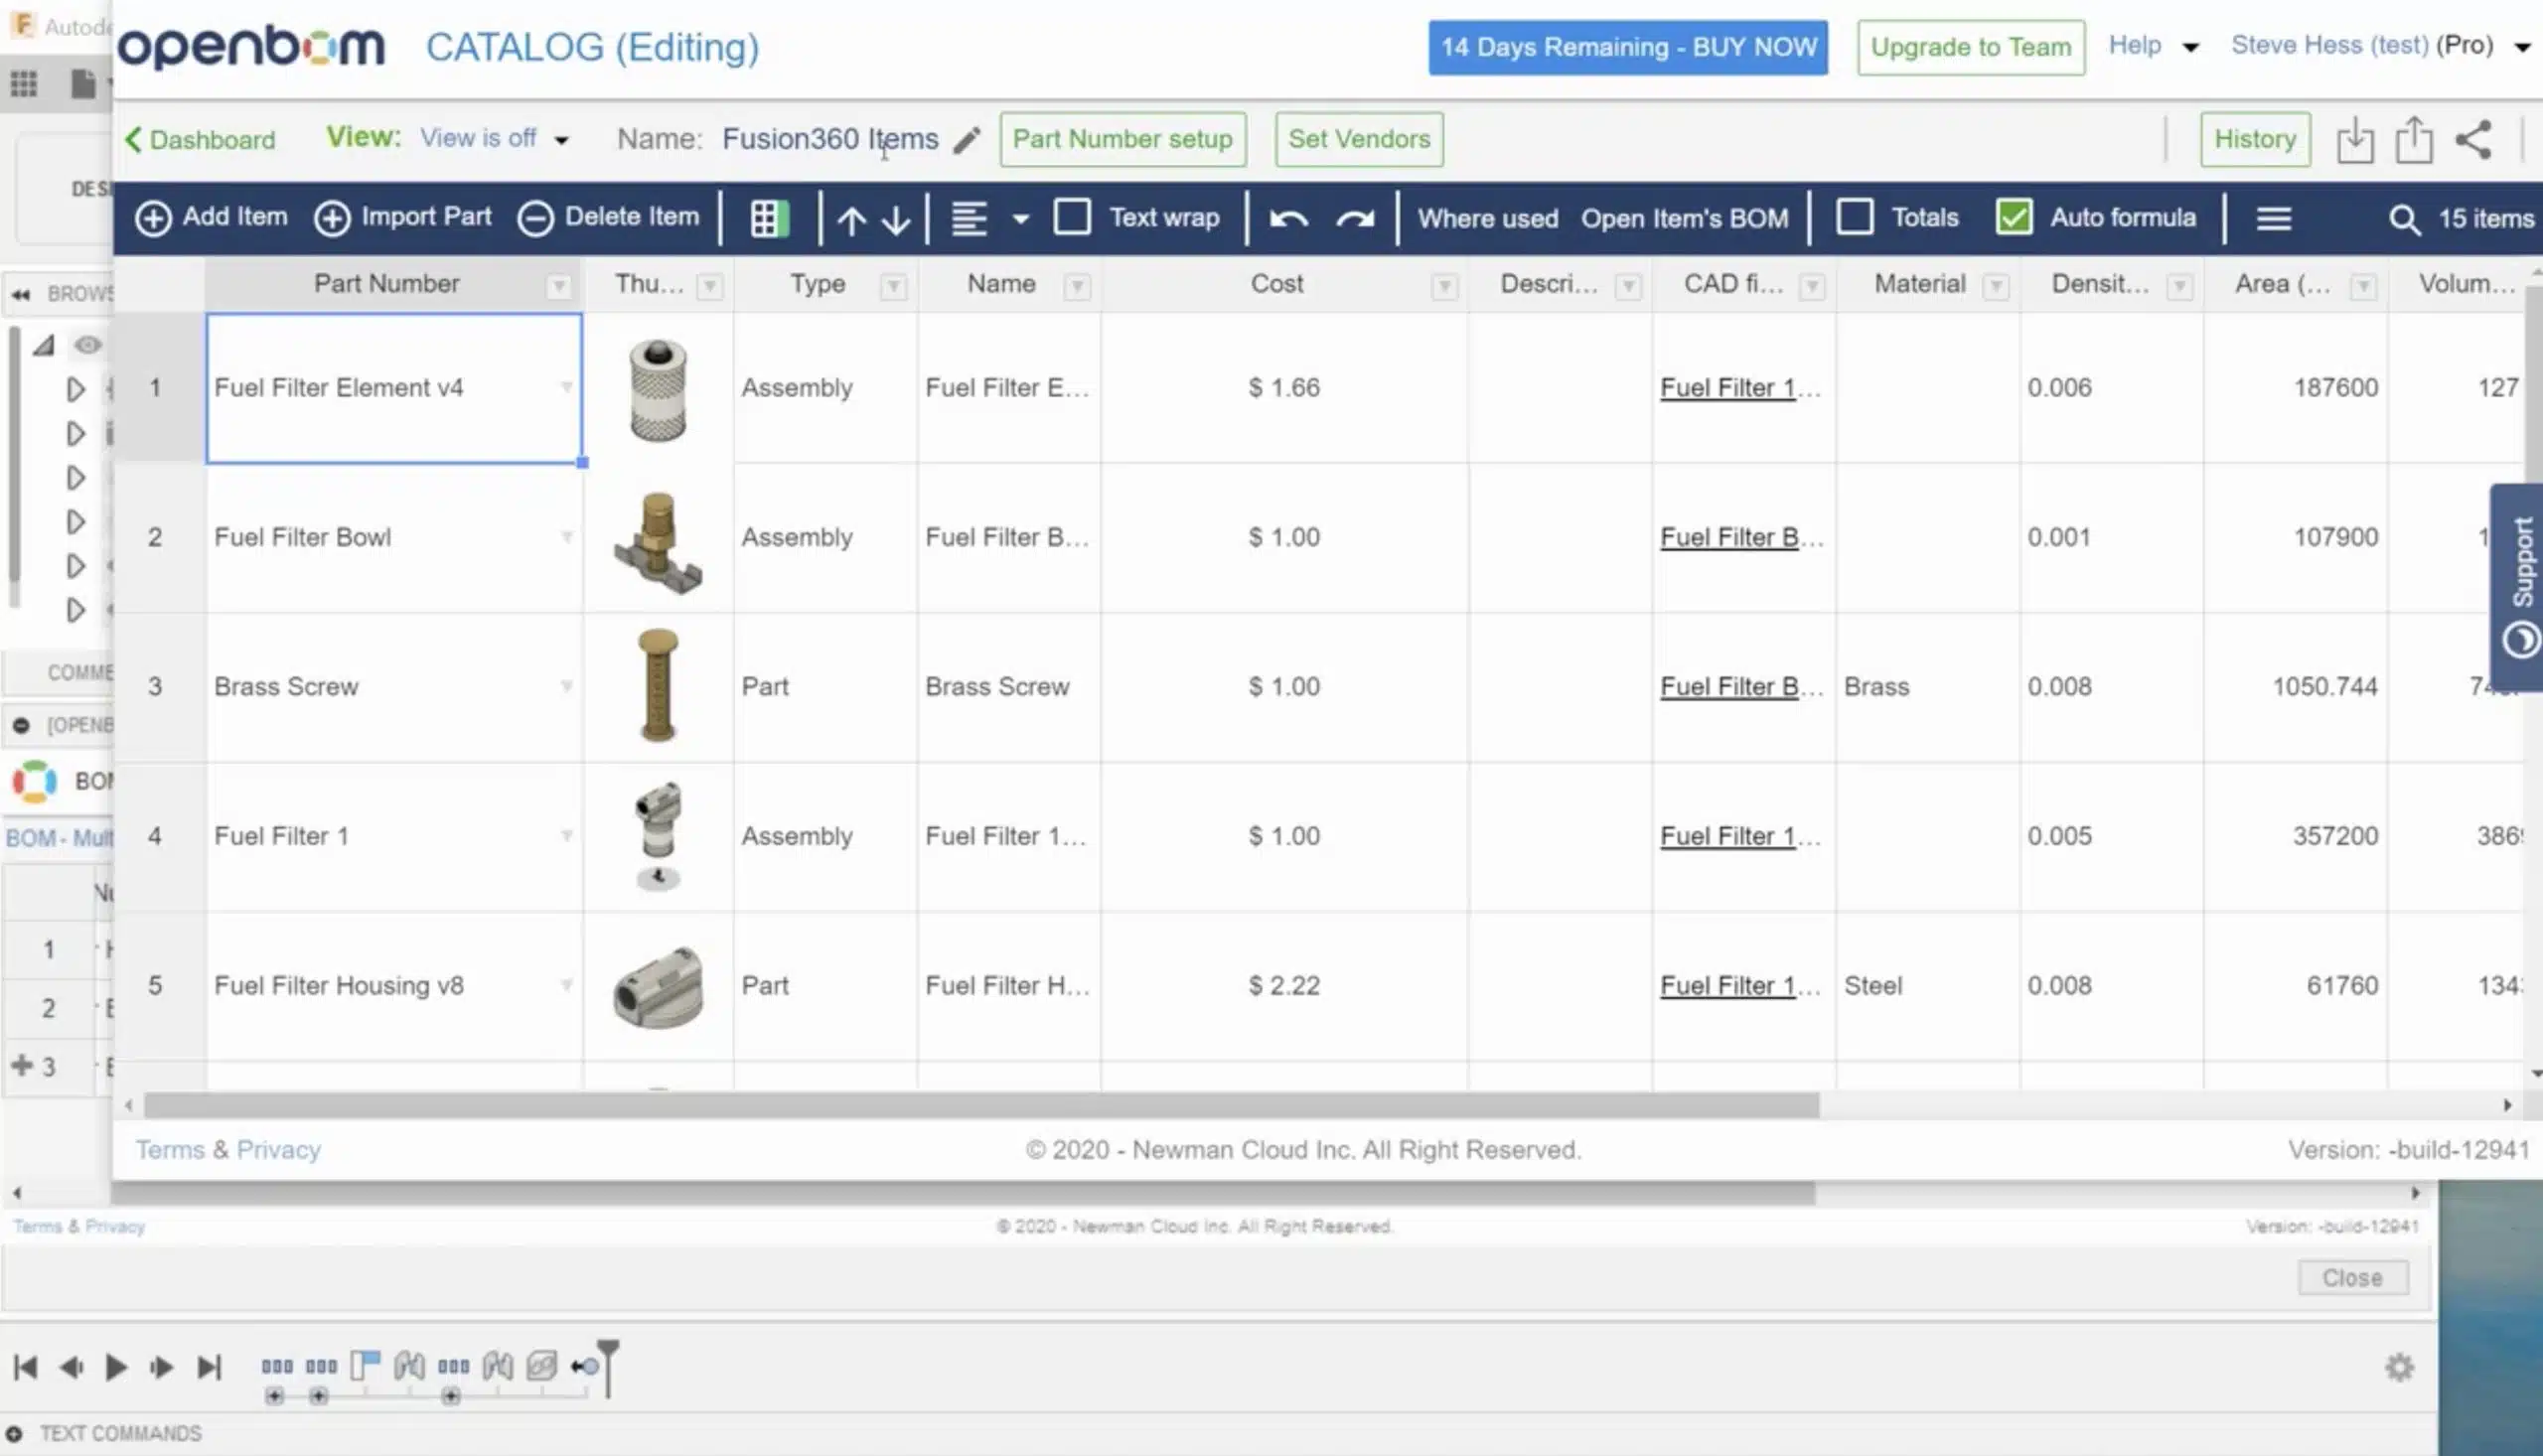Image resolution: width=2543 pixels, height=1456 pixels.
Task: Open the Fusion timeline settings gear
Action: [x=2399, y=1367]
